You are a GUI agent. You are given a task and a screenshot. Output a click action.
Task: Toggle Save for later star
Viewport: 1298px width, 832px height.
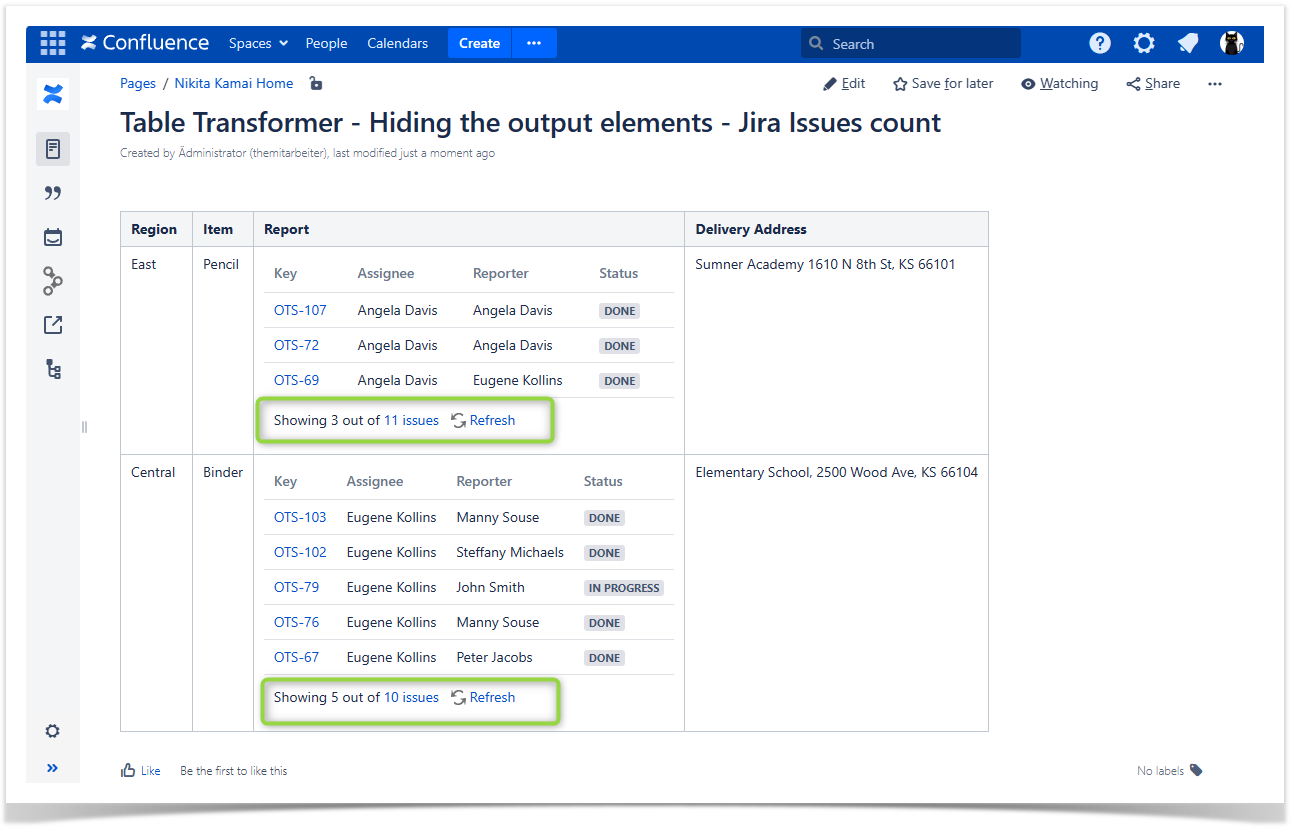[x=943, y=84]
